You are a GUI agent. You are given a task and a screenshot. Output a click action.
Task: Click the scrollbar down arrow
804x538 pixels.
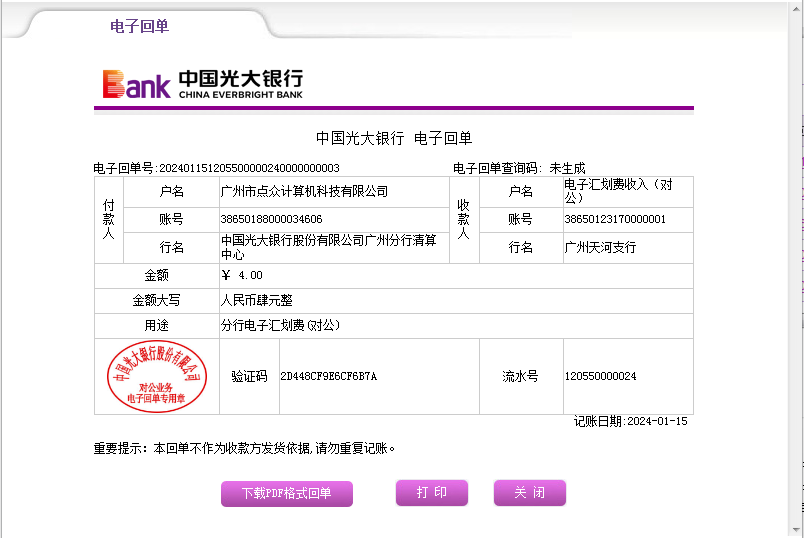pyautogui.click(x=795, y=529)
